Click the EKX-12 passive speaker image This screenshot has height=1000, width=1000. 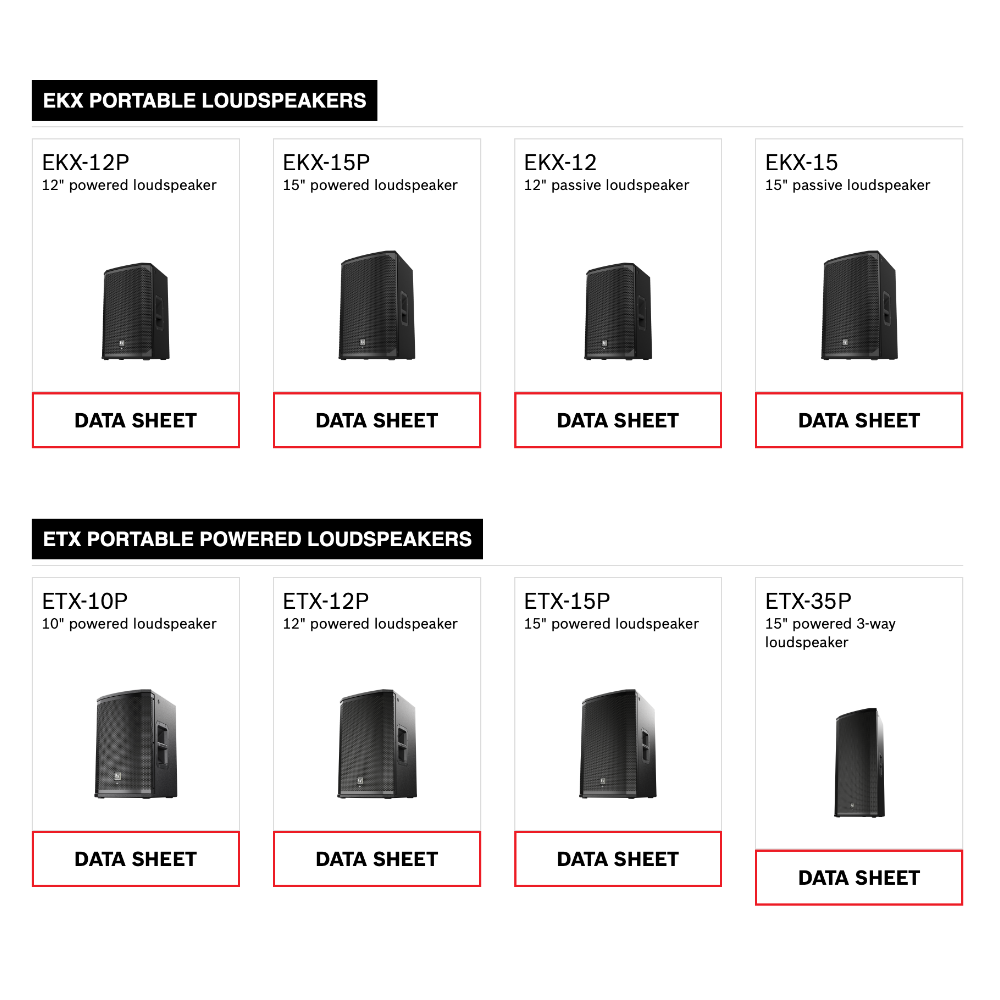coord(618,311)
